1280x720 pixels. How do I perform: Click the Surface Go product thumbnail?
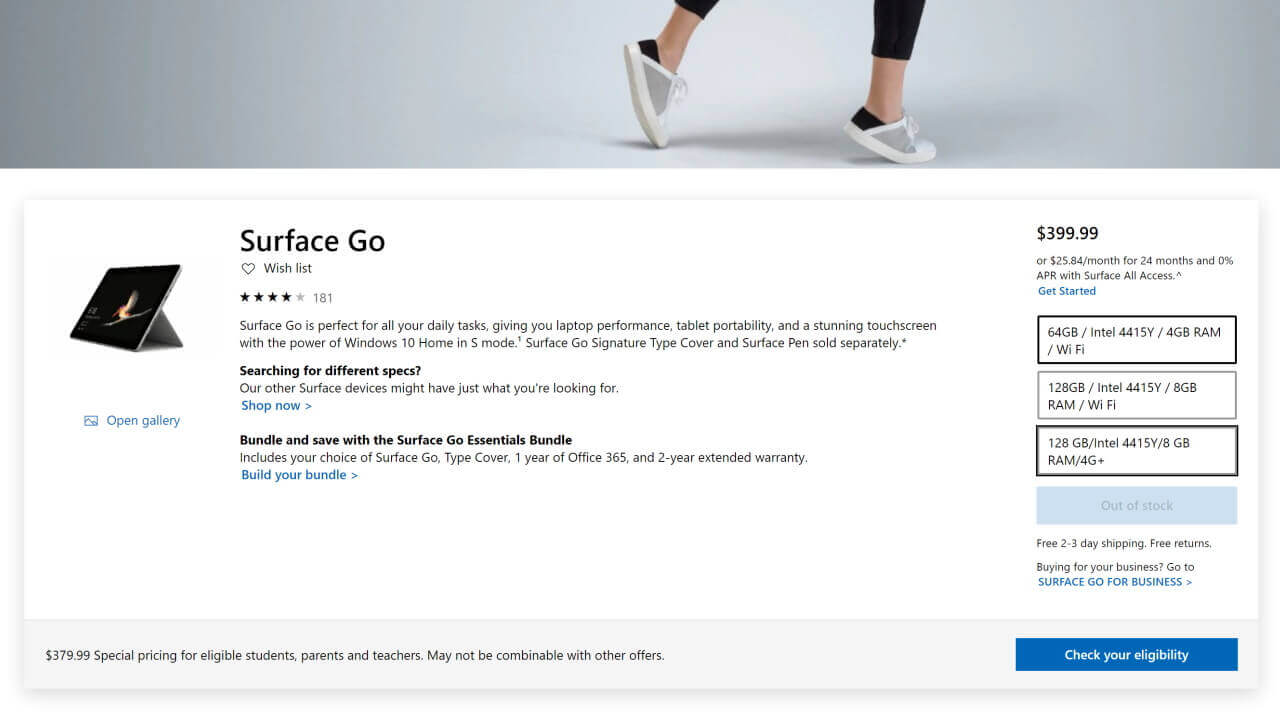(x=127, y=307)
